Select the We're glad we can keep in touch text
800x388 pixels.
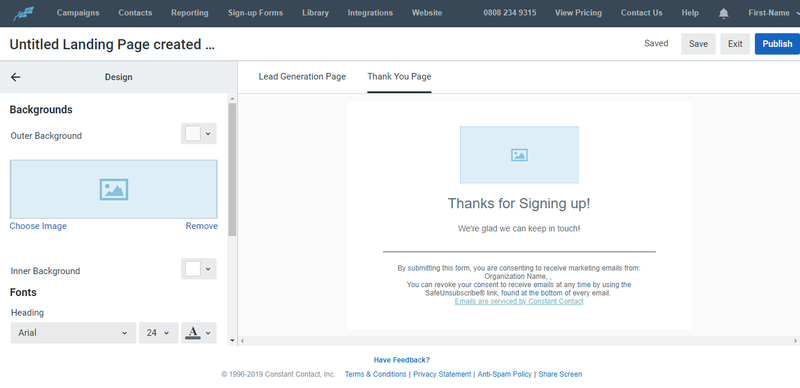point(519,229)
